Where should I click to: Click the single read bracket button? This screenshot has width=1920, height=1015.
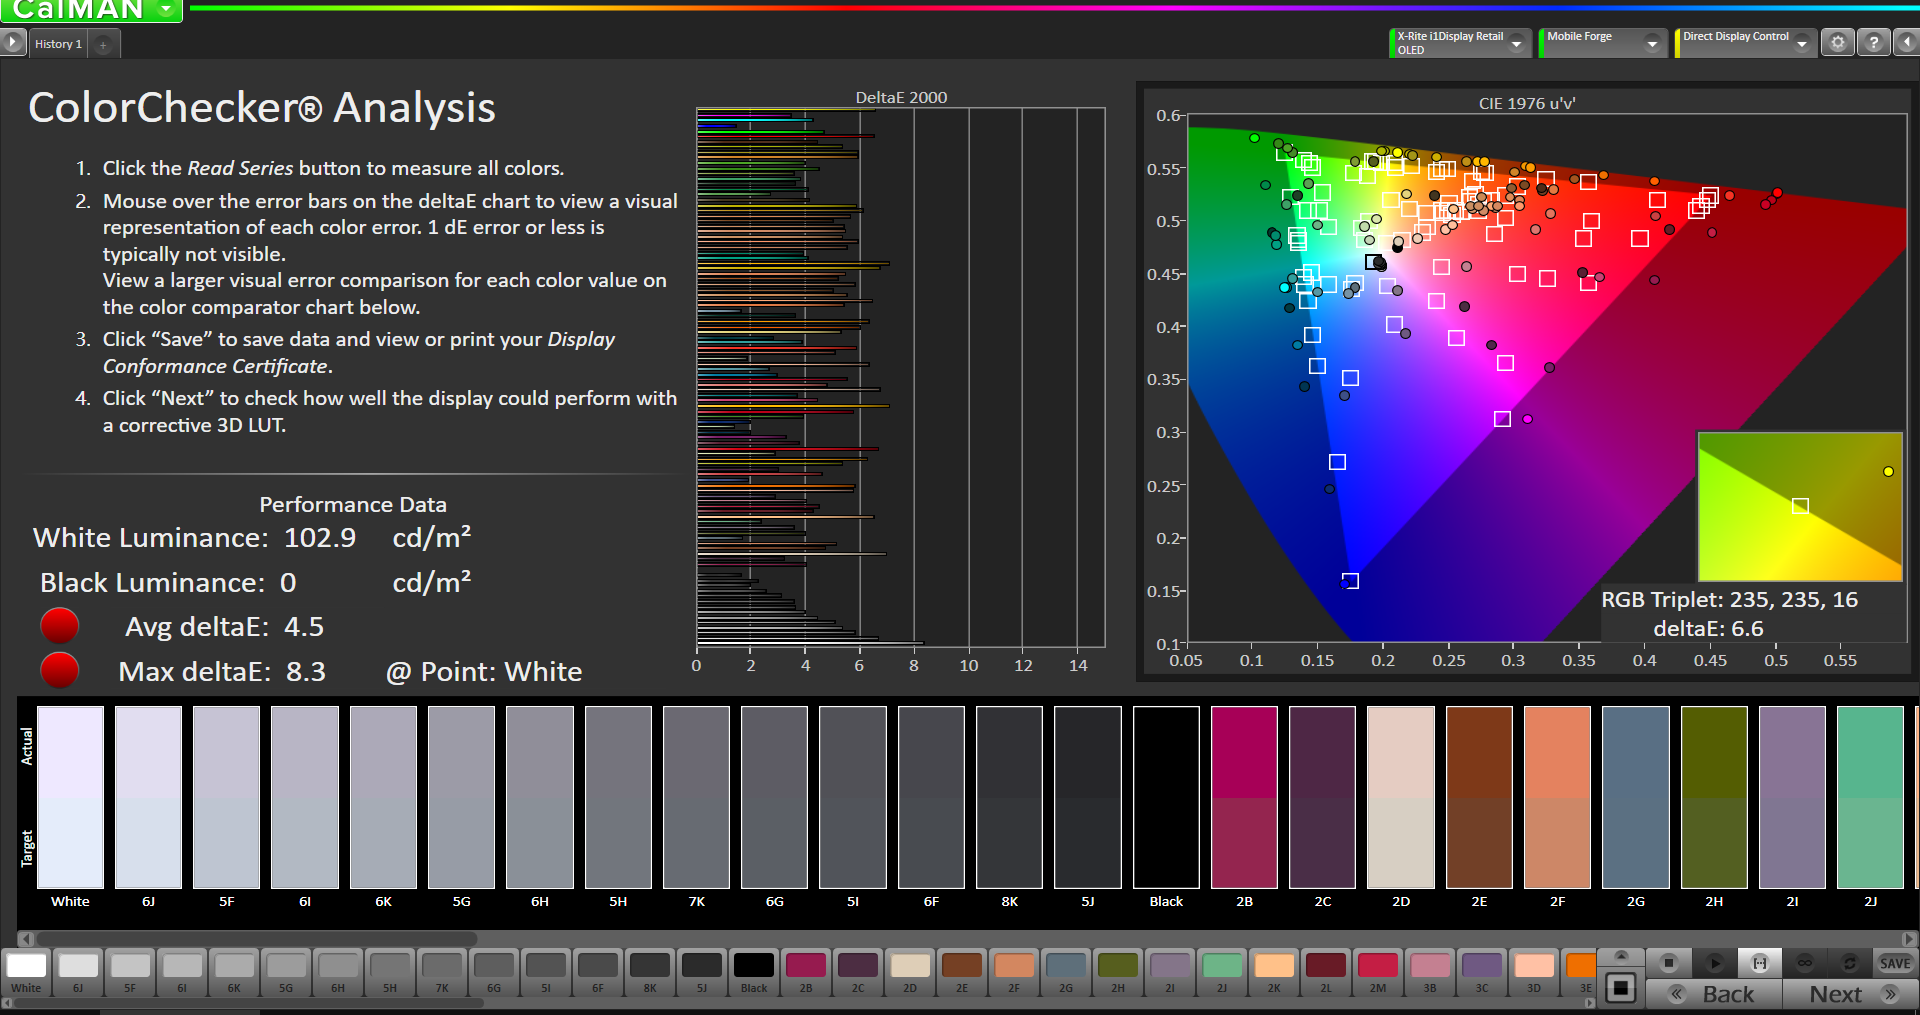(1760, 963)
